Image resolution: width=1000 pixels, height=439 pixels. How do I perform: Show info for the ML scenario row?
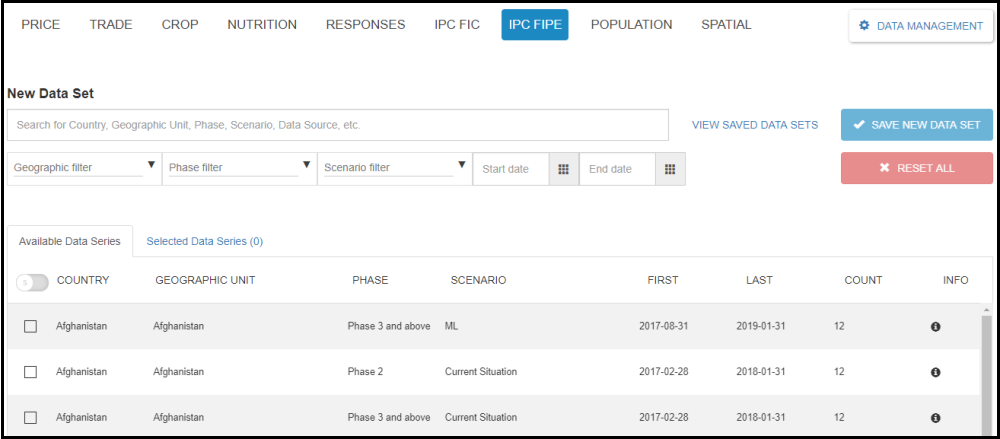pos(935,327)
